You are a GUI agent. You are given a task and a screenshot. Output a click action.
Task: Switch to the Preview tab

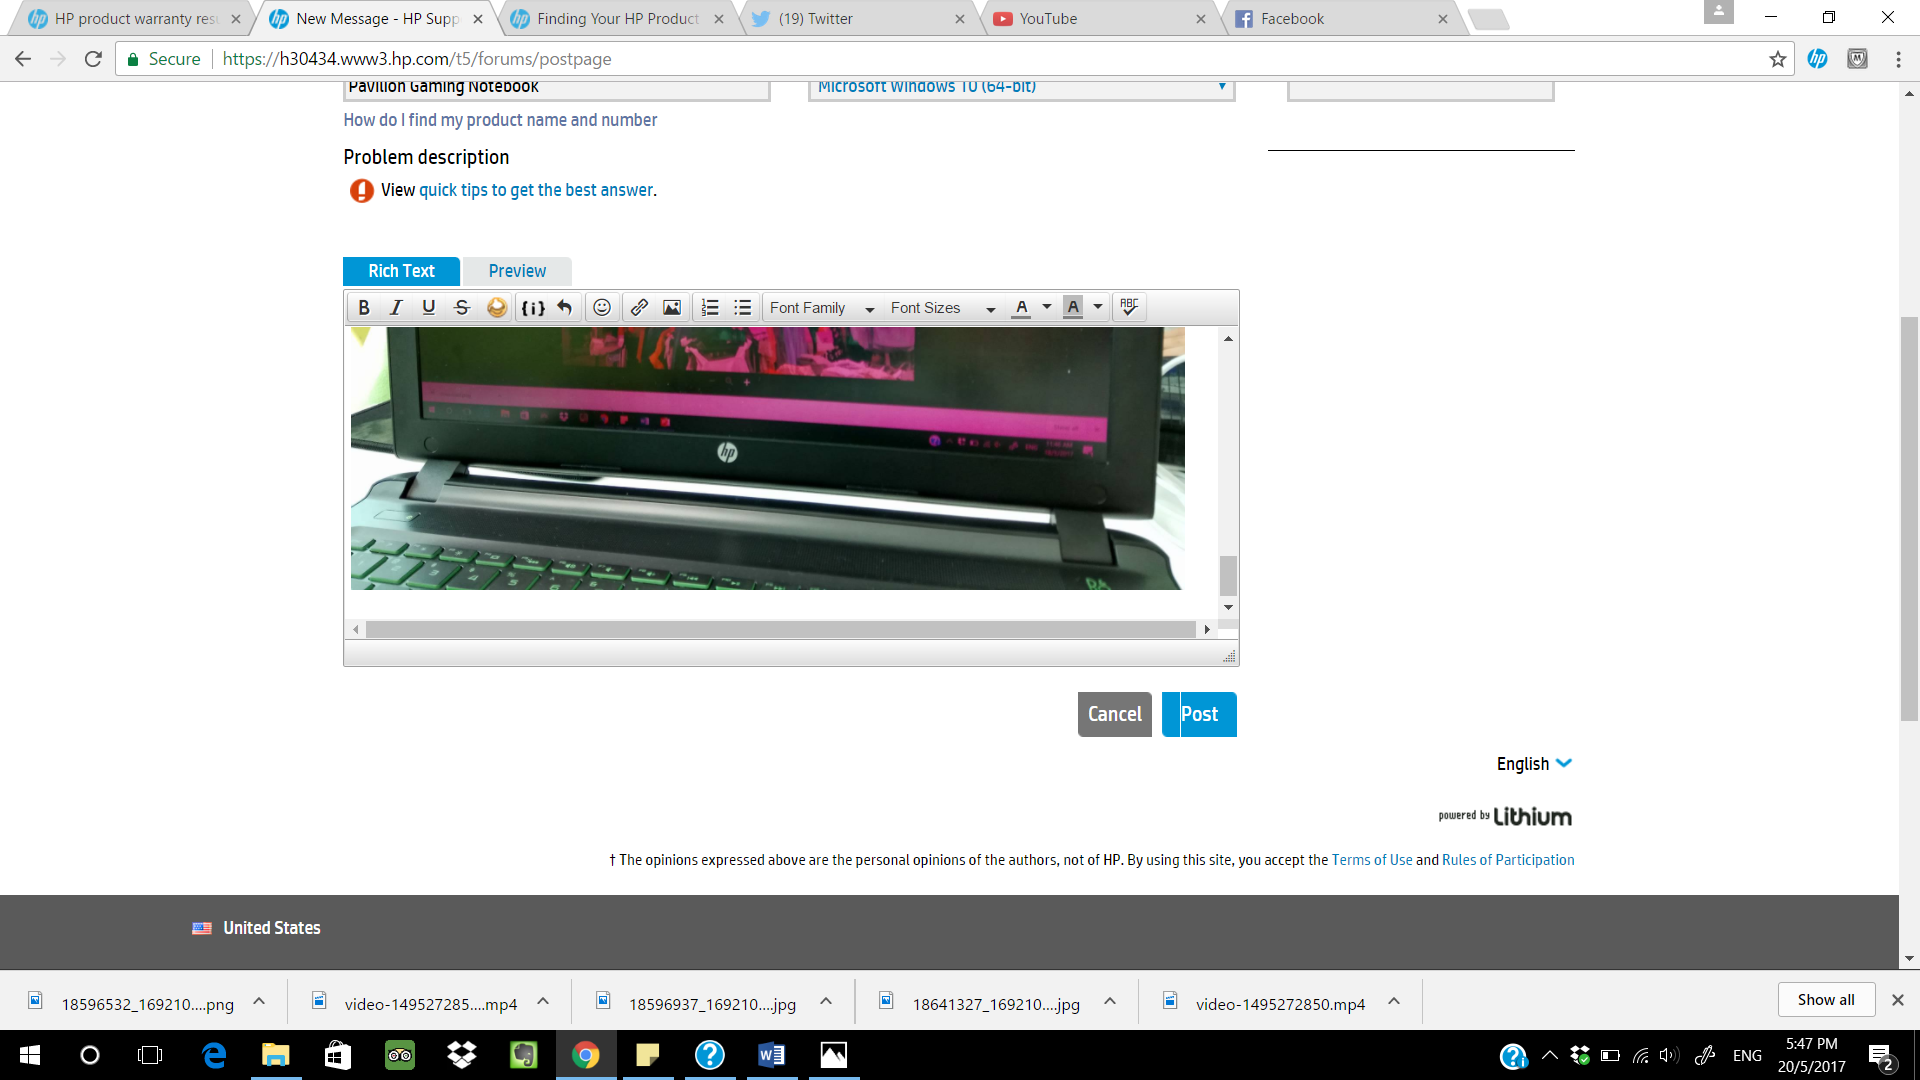pyautogui.click(x=516, y=270)
